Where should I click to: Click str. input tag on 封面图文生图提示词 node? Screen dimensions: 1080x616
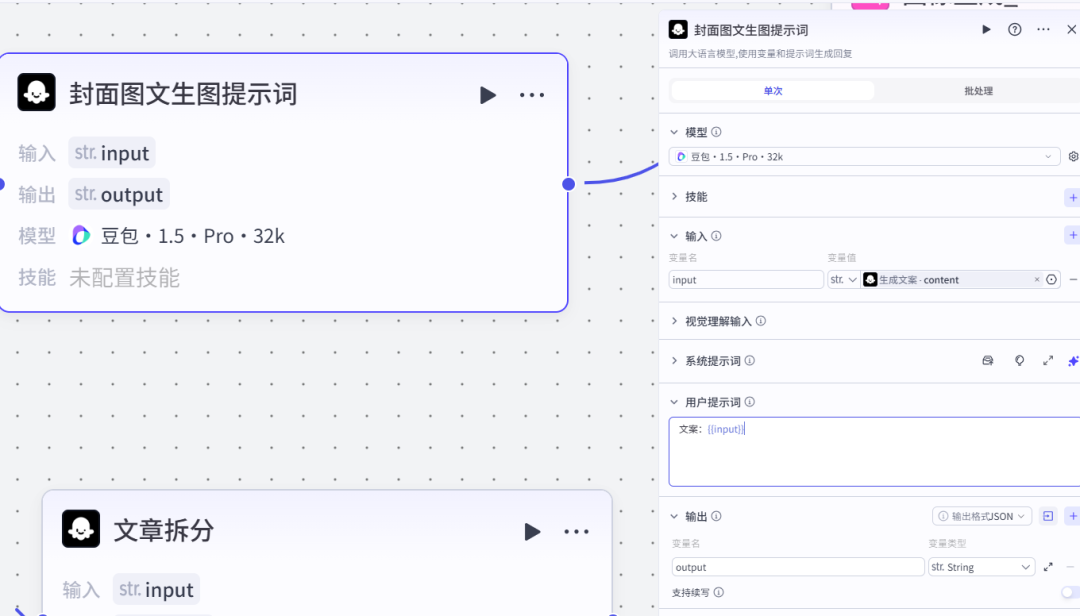point(112,153)
